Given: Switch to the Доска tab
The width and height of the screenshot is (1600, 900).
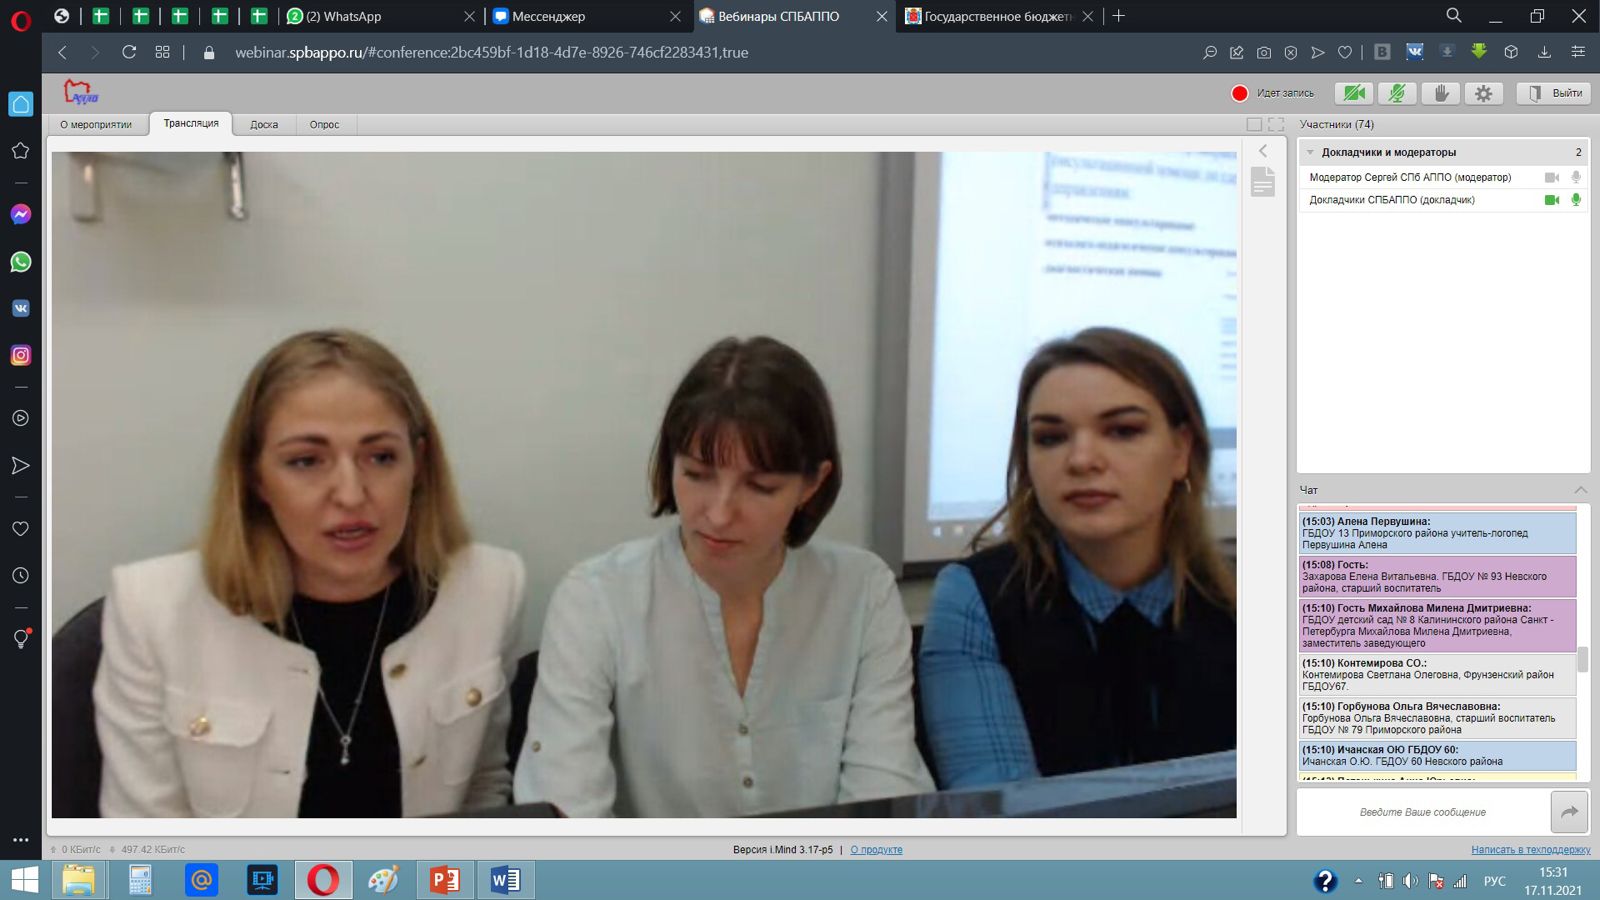Looking at the screenshot, I should point(264,125).
